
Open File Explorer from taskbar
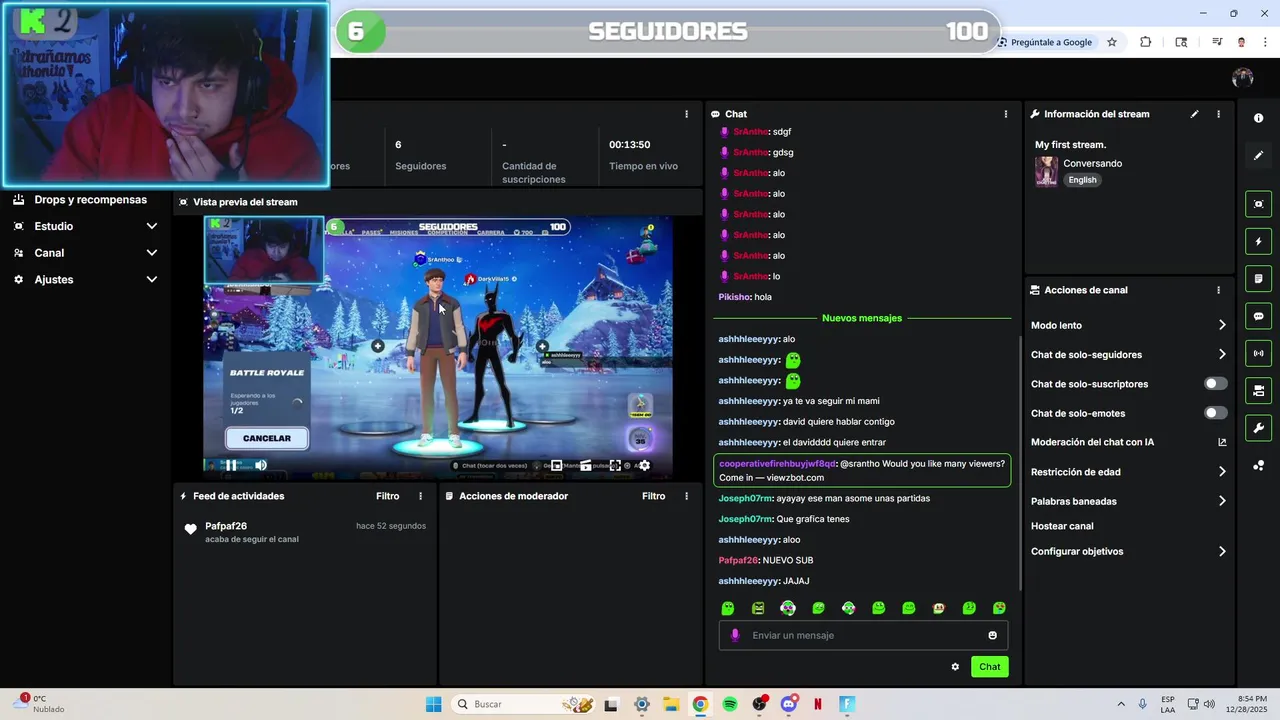coord(670,704)
